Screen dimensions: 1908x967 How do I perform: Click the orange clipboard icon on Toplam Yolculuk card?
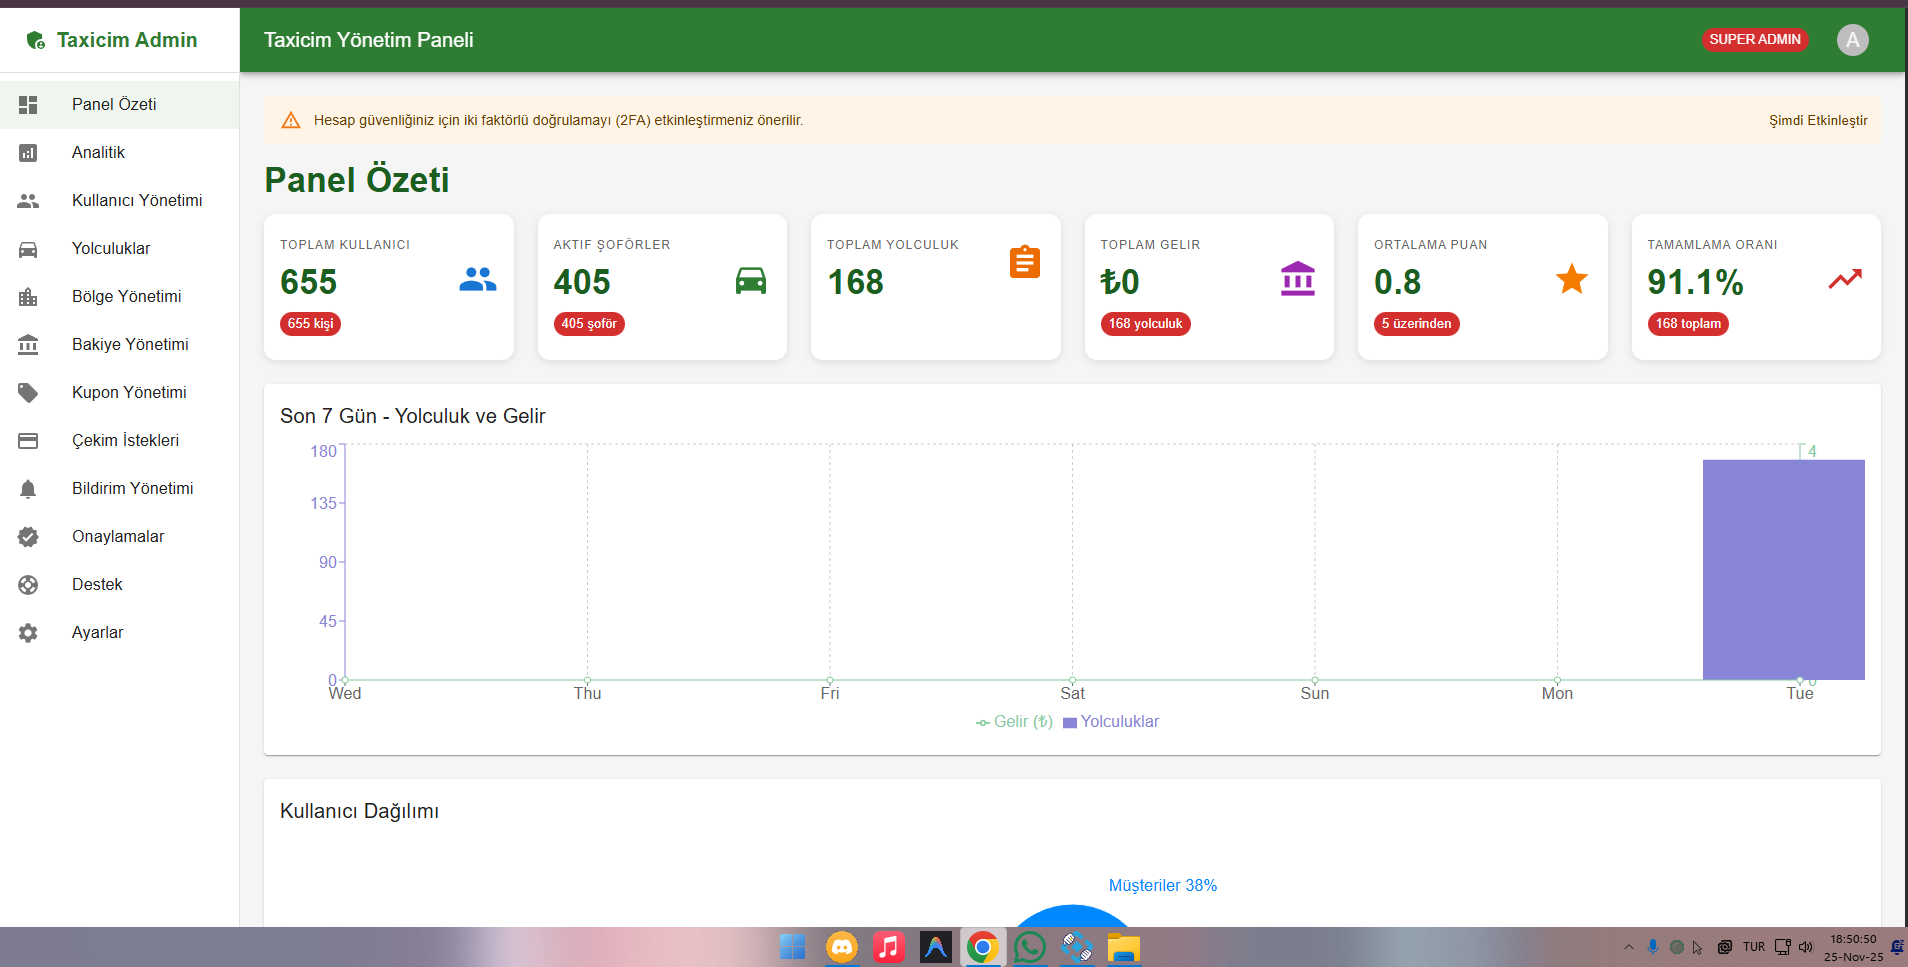(x=1024, y=262)
